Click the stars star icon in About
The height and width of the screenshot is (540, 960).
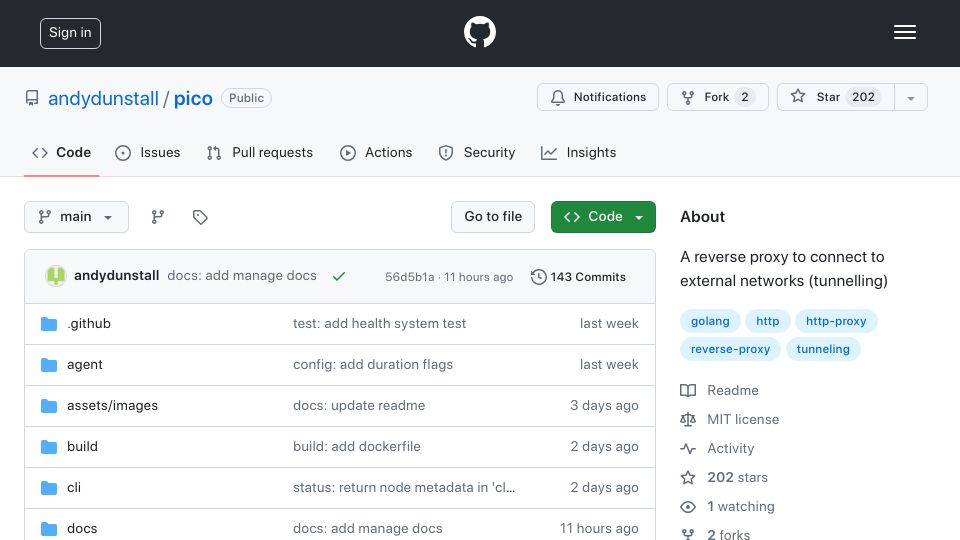[x=688, y=478]
